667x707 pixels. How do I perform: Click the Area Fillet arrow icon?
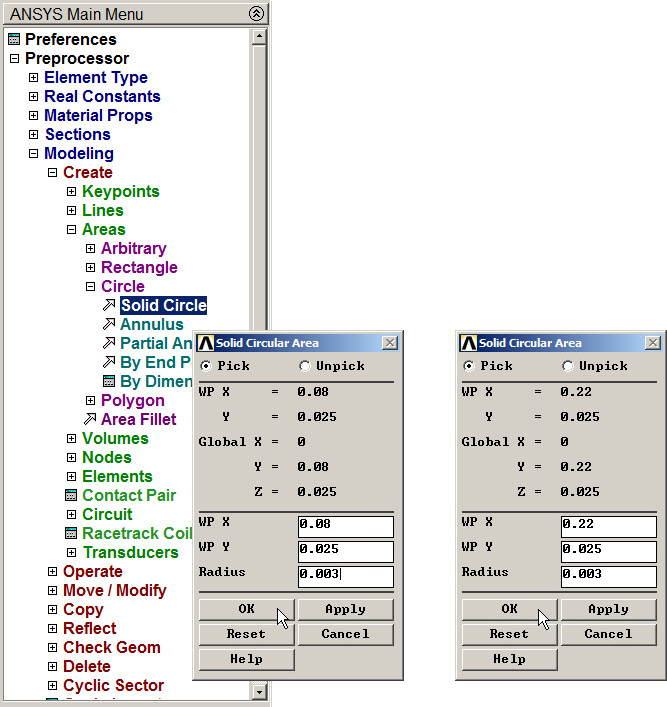[x=90, y=419]
